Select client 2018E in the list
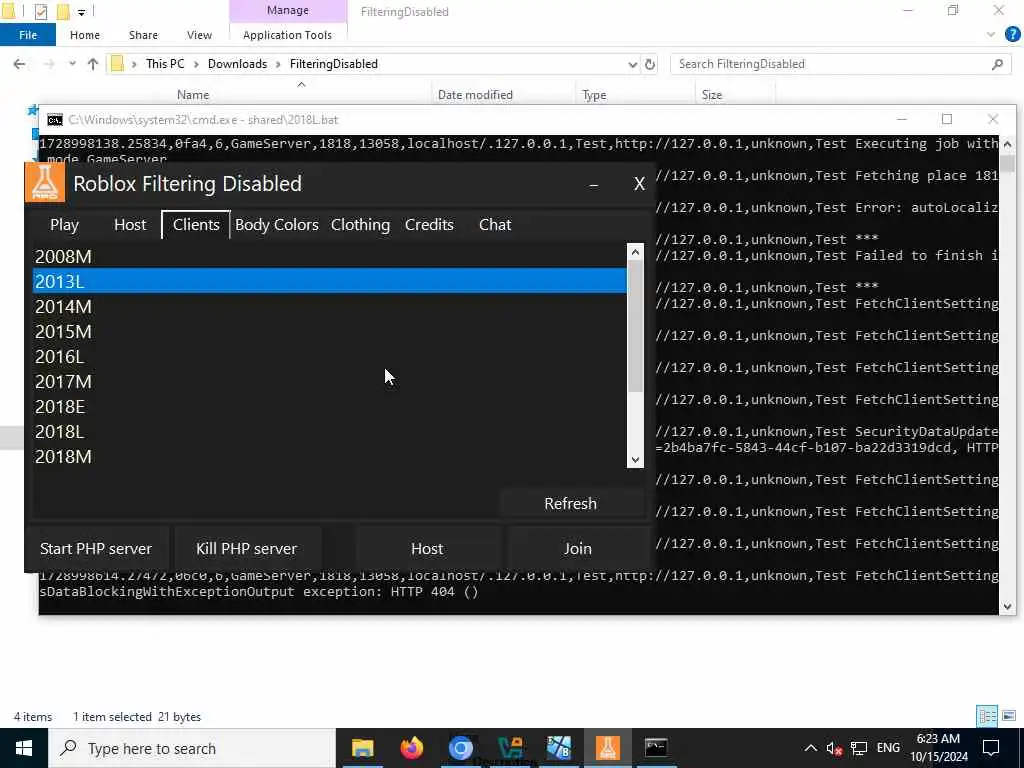 point(330,407)
